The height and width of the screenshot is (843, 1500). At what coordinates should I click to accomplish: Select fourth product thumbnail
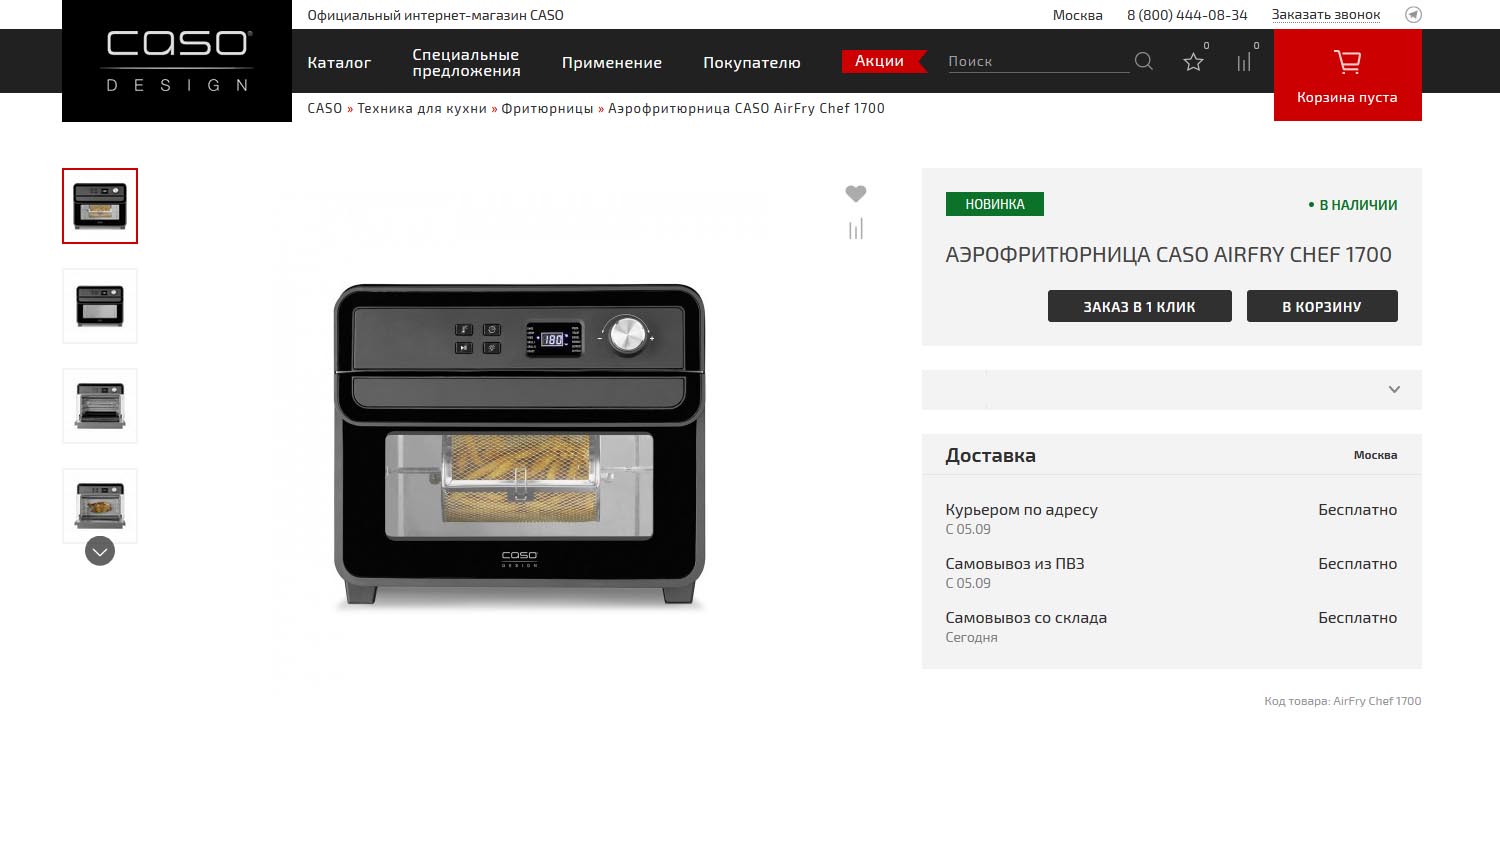pos(100,506)
